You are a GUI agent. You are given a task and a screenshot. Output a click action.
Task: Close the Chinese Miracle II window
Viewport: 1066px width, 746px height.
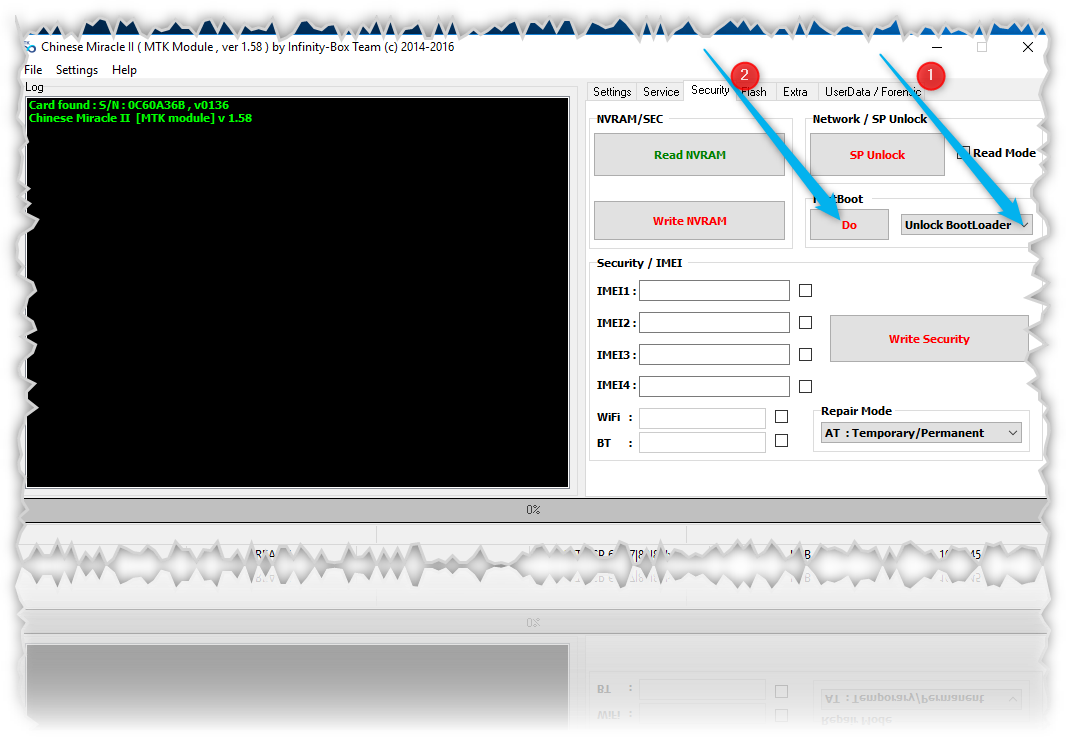[1027, 47]
